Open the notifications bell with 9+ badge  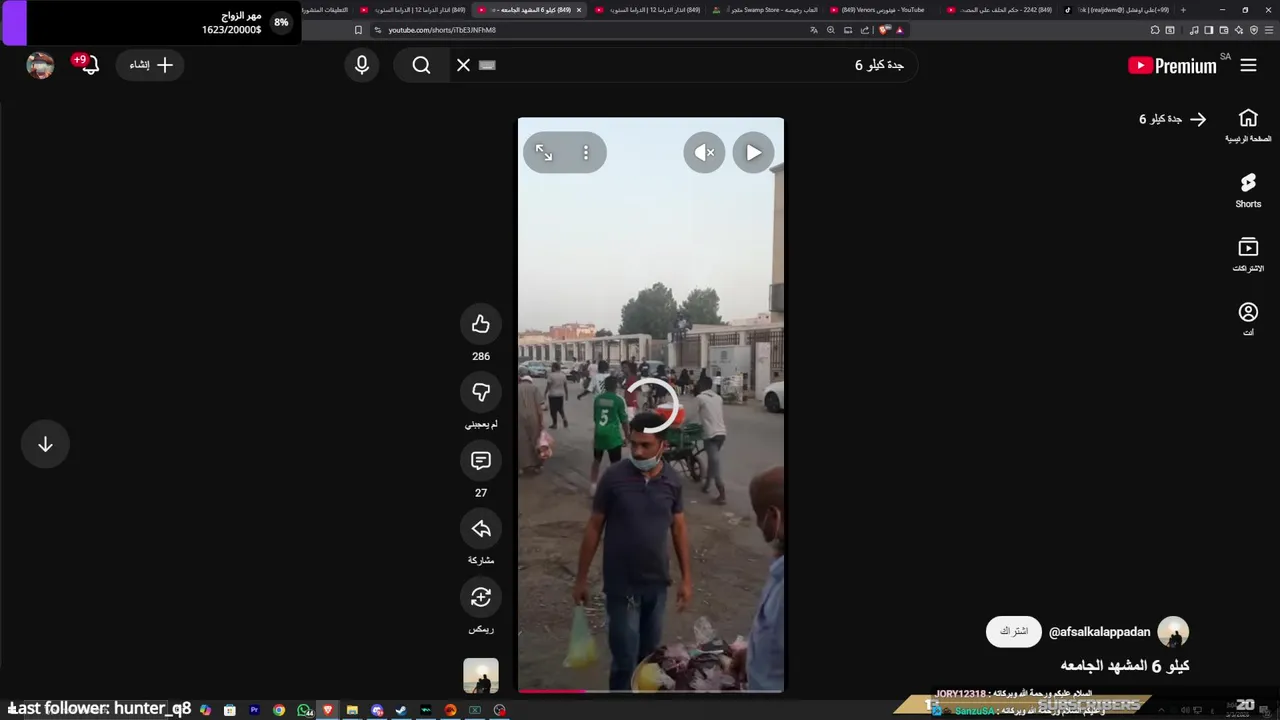click(x=88, y=65)
